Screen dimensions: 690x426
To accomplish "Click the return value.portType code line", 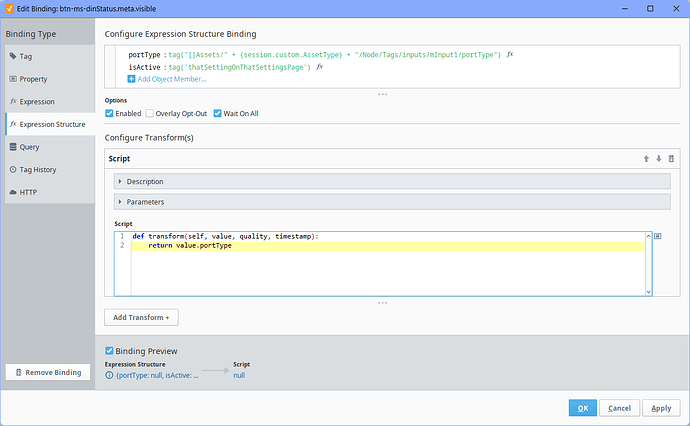I will click(x=190, y=246).
